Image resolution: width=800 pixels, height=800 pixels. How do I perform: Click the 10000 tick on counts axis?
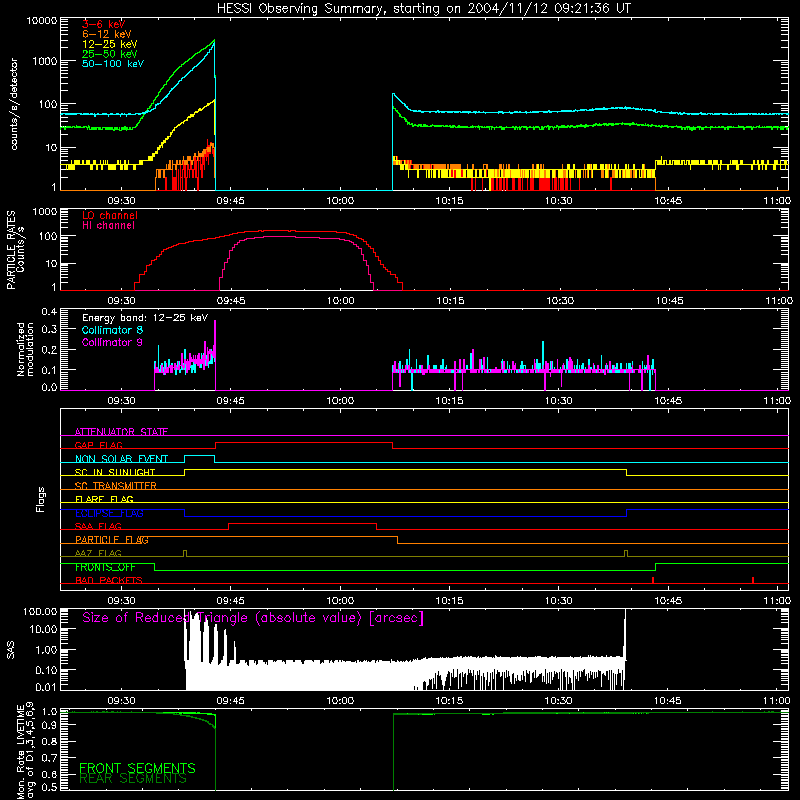[42, 21]
